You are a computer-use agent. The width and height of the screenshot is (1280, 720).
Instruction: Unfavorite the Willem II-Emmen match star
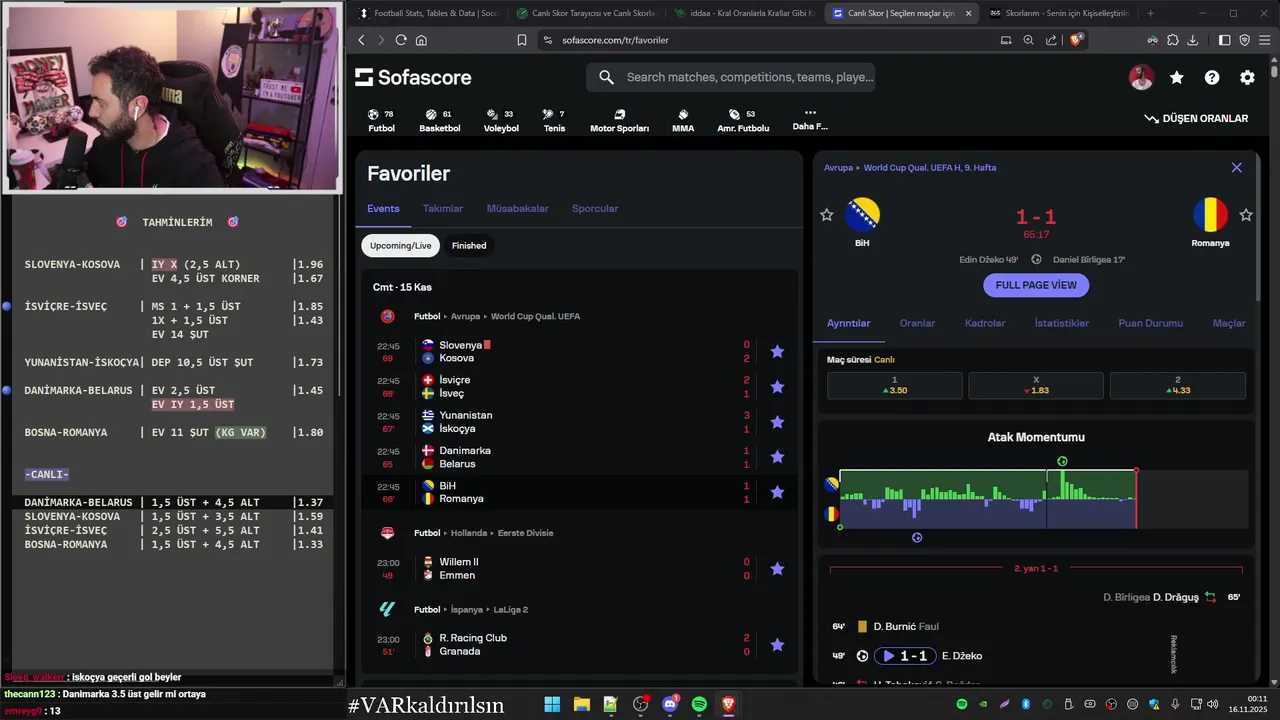(777, 569)
